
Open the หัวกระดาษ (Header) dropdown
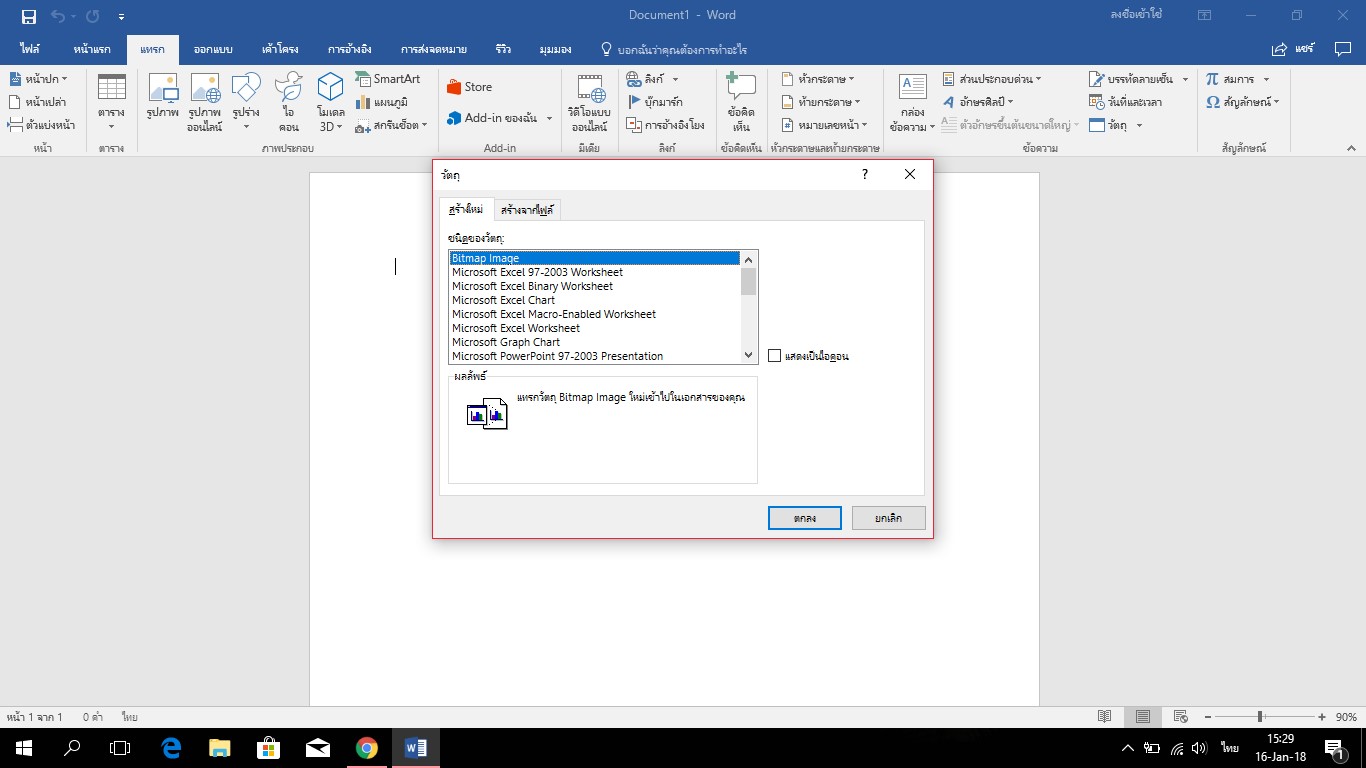point(820,79)
